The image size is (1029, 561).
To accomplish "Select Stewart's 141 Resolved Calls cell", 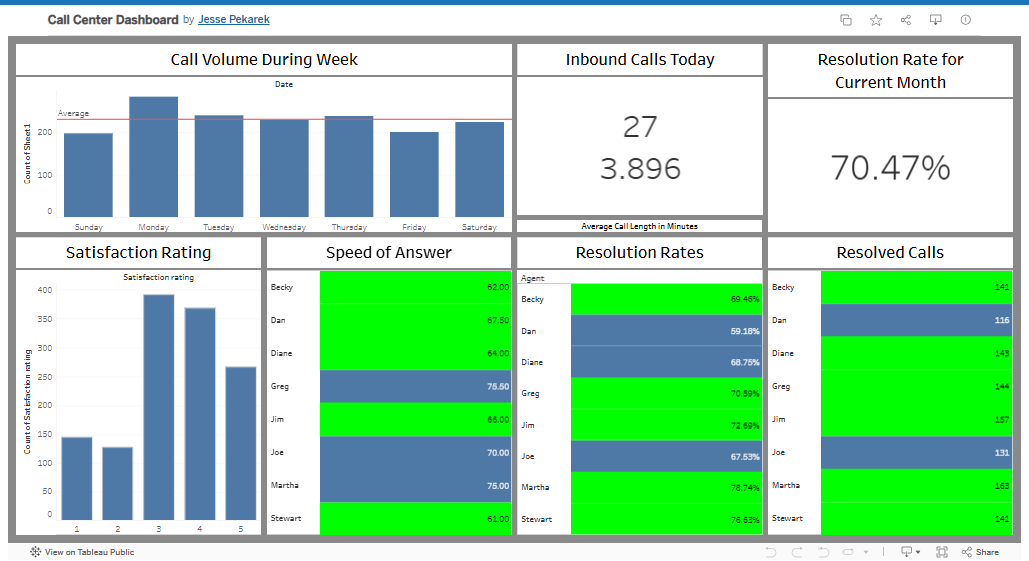I will point(917,519).
